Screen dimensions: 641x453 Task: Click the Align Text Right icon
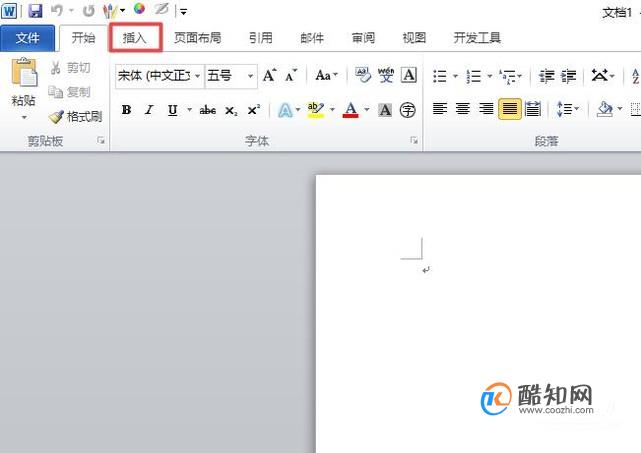[x=486, y=109]
